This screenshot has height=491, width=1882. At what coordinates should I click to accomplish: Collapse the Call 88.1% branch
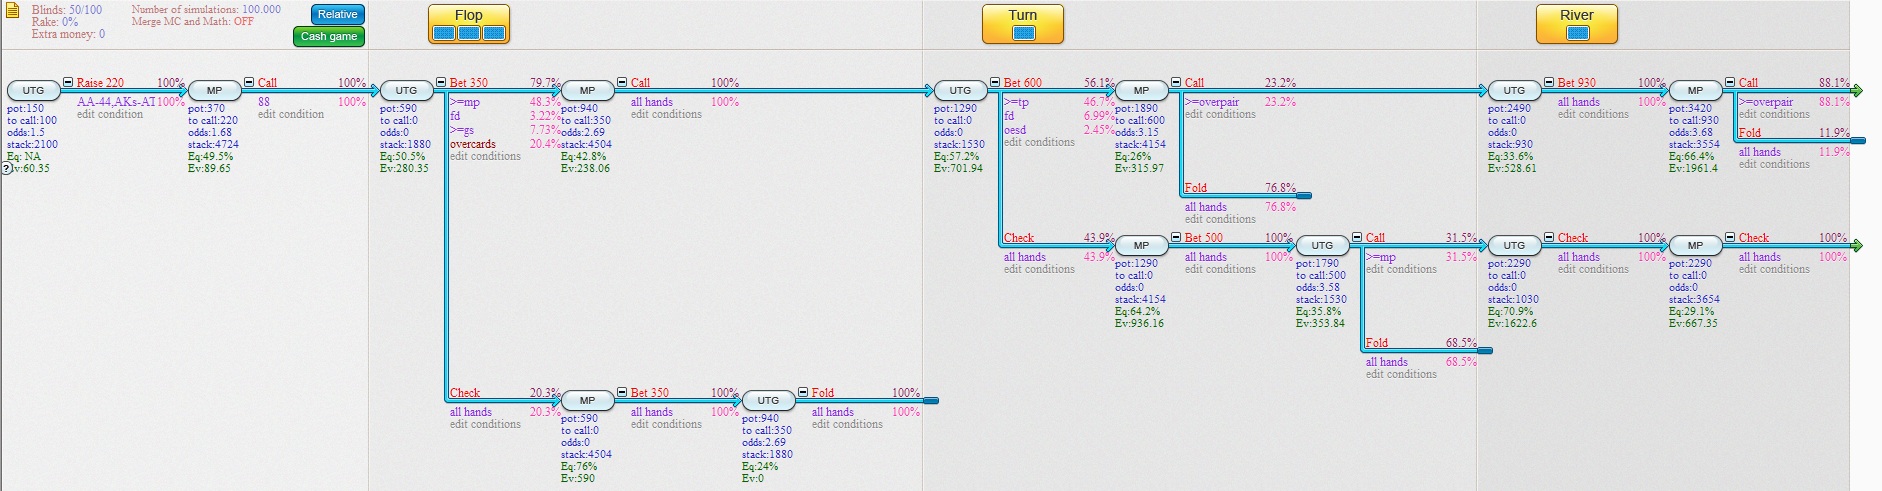click(1730, 82)
